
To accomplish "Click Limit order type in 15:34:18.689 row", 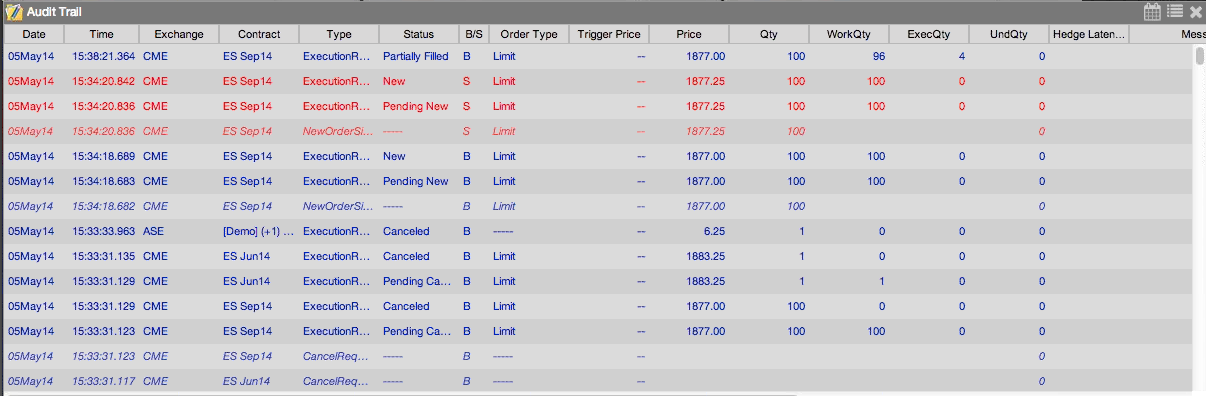I will 504,156.
